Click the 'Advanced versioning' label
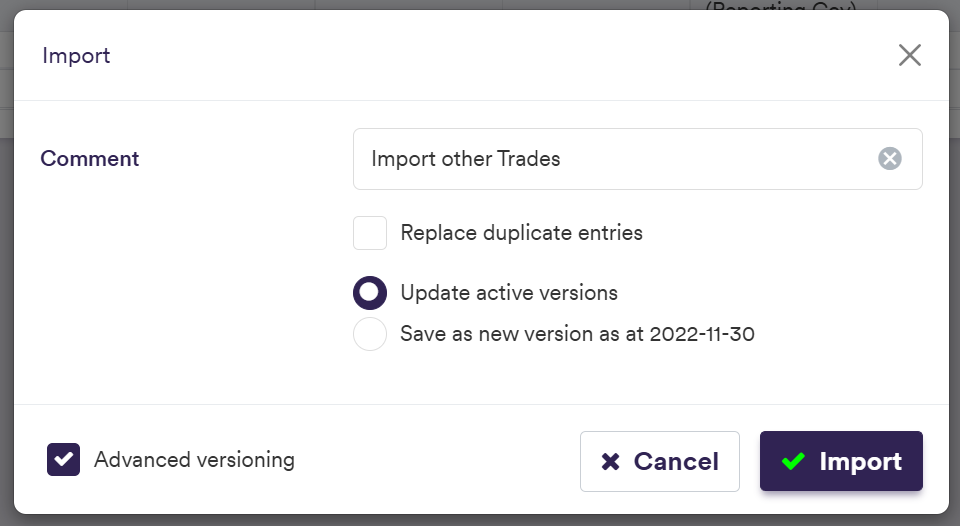Screen dimensions: 960x526 pos(194,460)
